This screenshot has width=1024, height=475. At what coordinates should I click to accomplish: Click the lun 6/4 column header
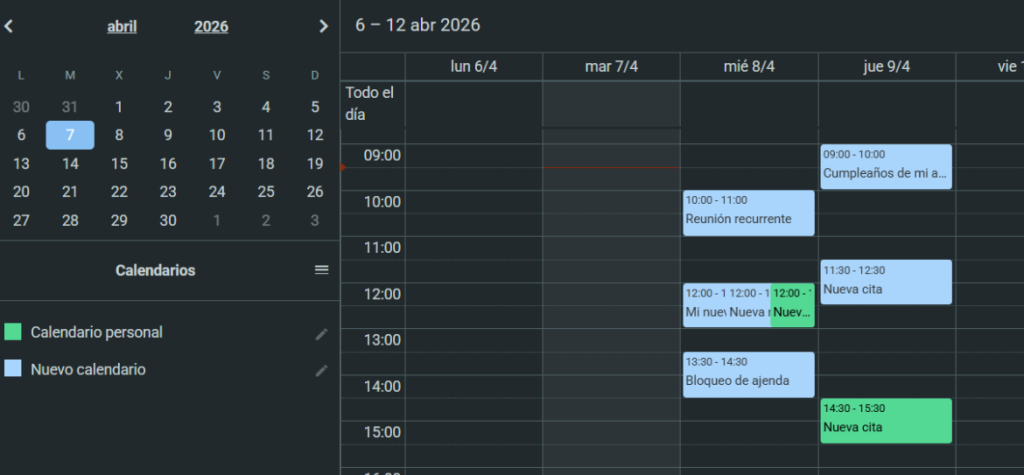[474, 67]
